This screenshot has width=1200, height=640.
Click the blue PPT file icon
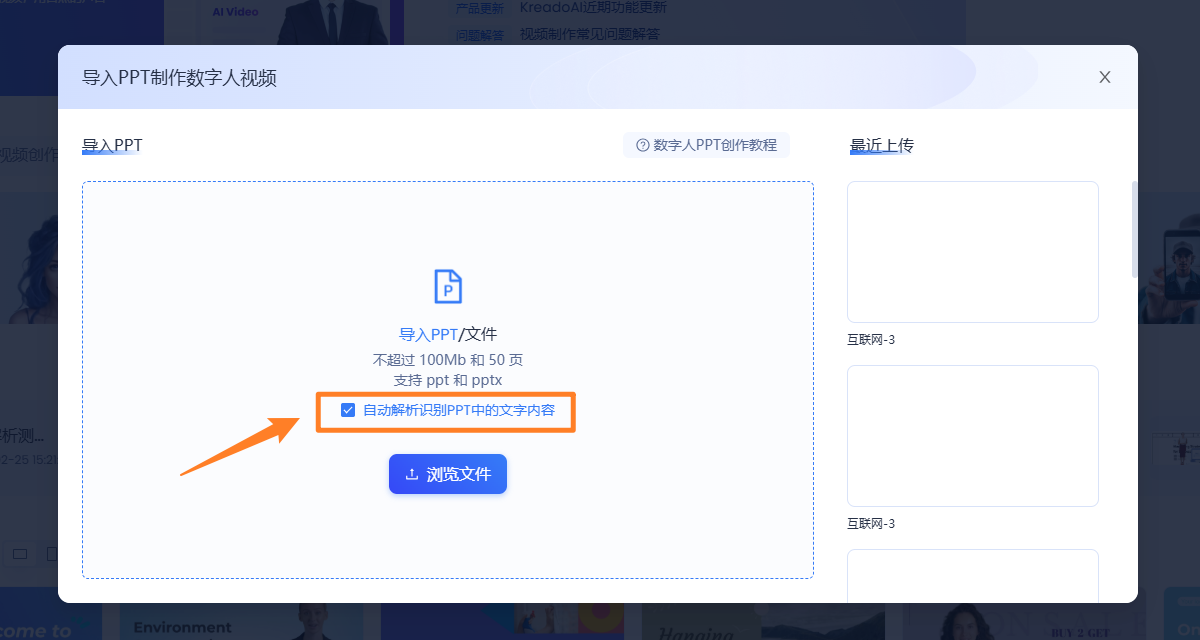(x=448, y=286)
